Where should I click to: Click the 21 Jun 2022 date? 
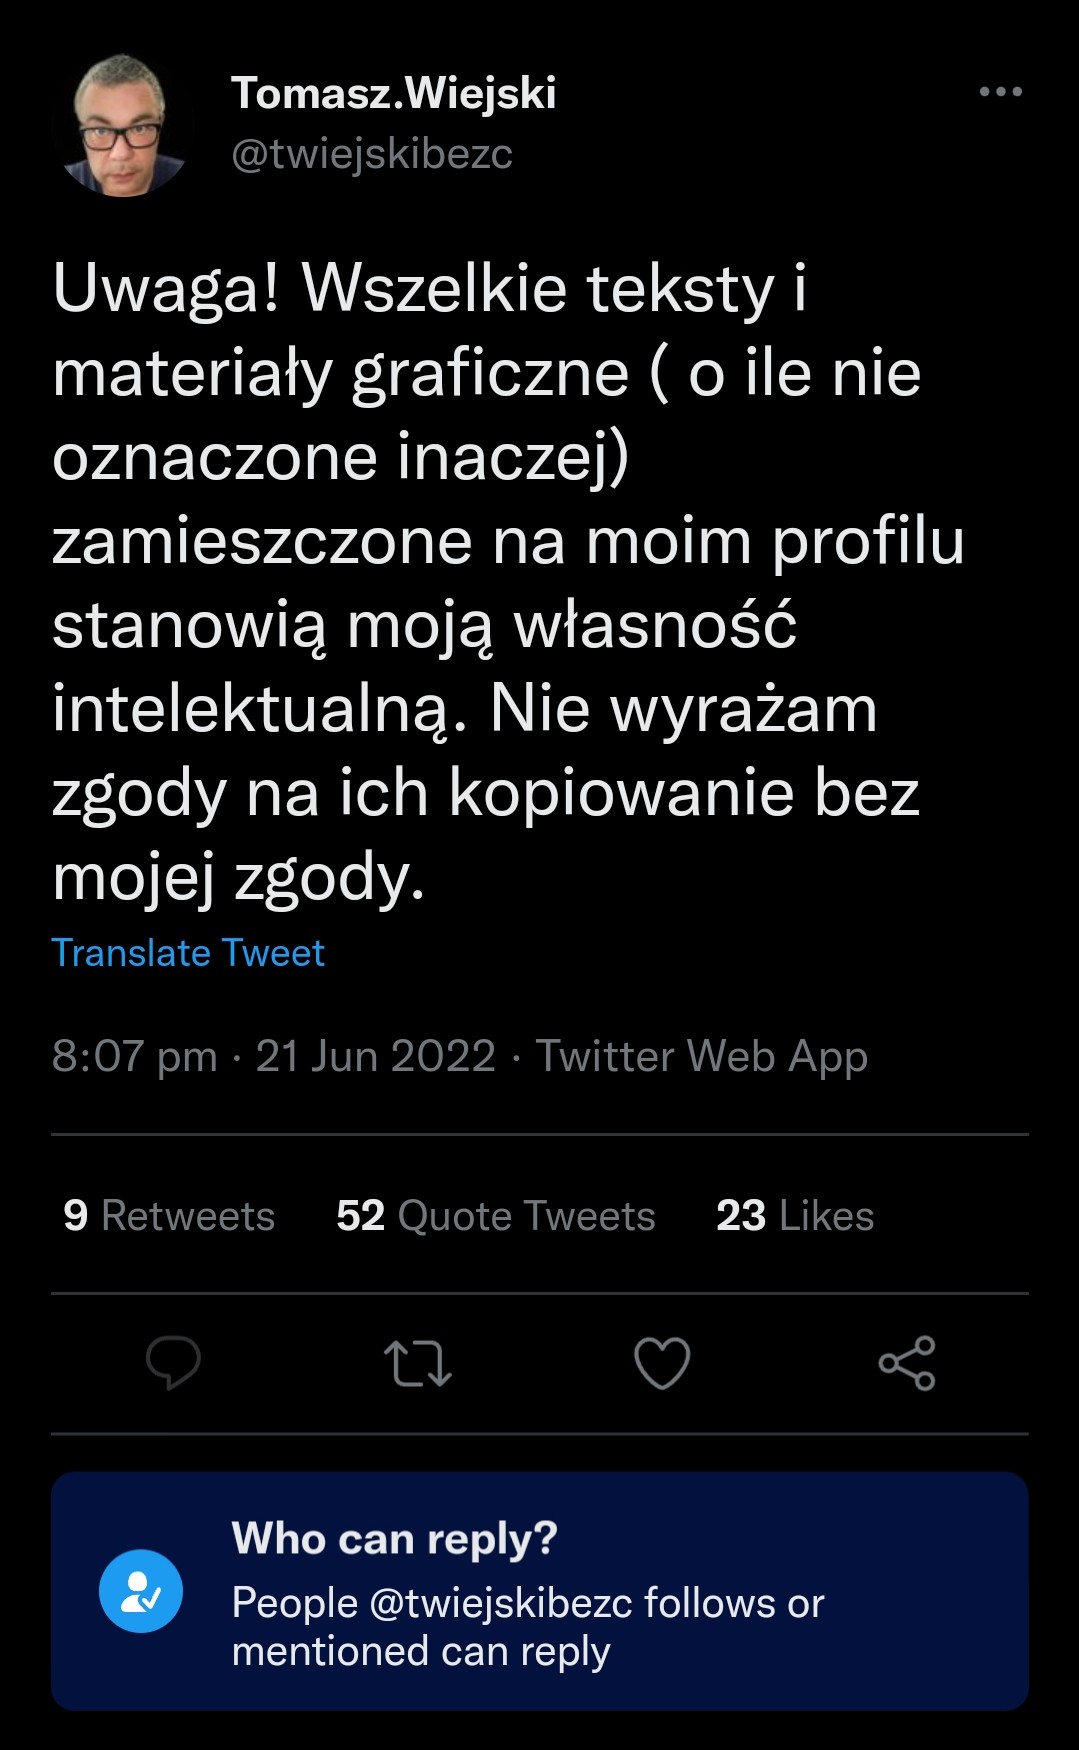[375, 1056]
